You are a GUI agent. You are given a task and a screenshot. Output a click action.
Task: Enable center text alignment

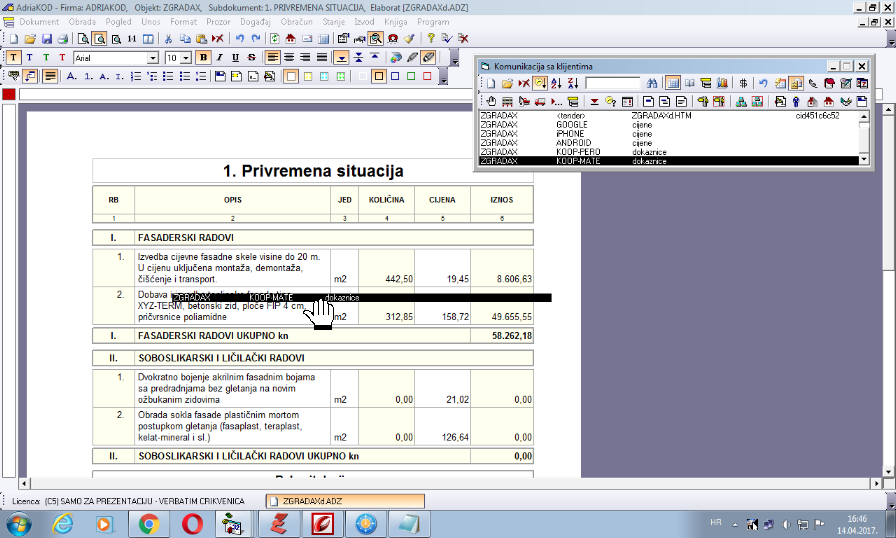coord(289,58)
